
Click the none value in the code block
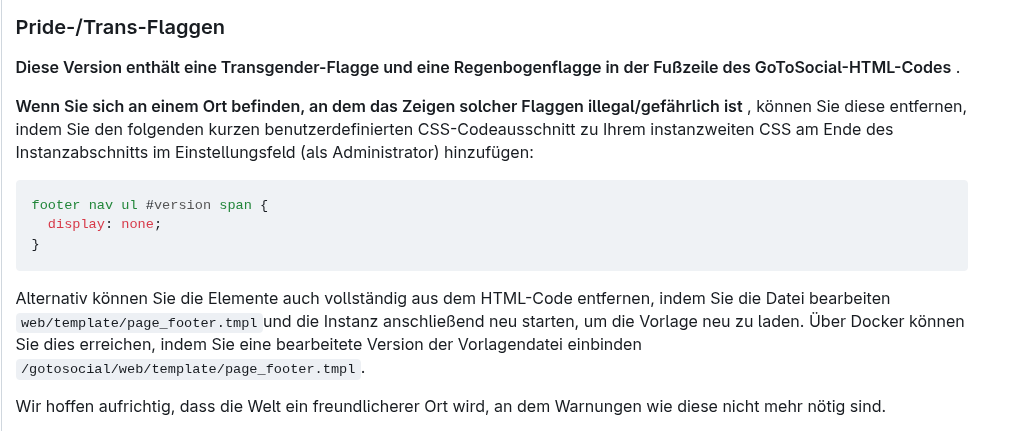(x=137, y=224)
